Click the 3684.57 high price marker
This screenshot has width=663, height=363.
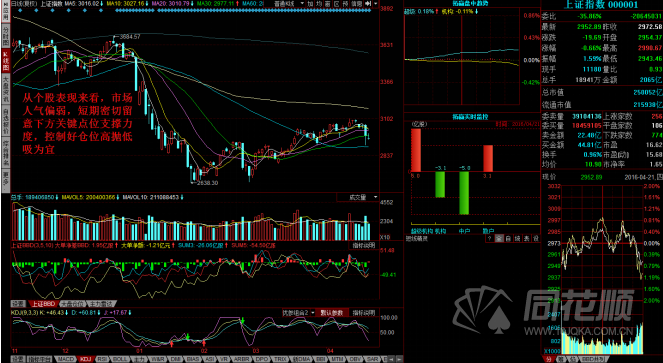pos(130,37)
